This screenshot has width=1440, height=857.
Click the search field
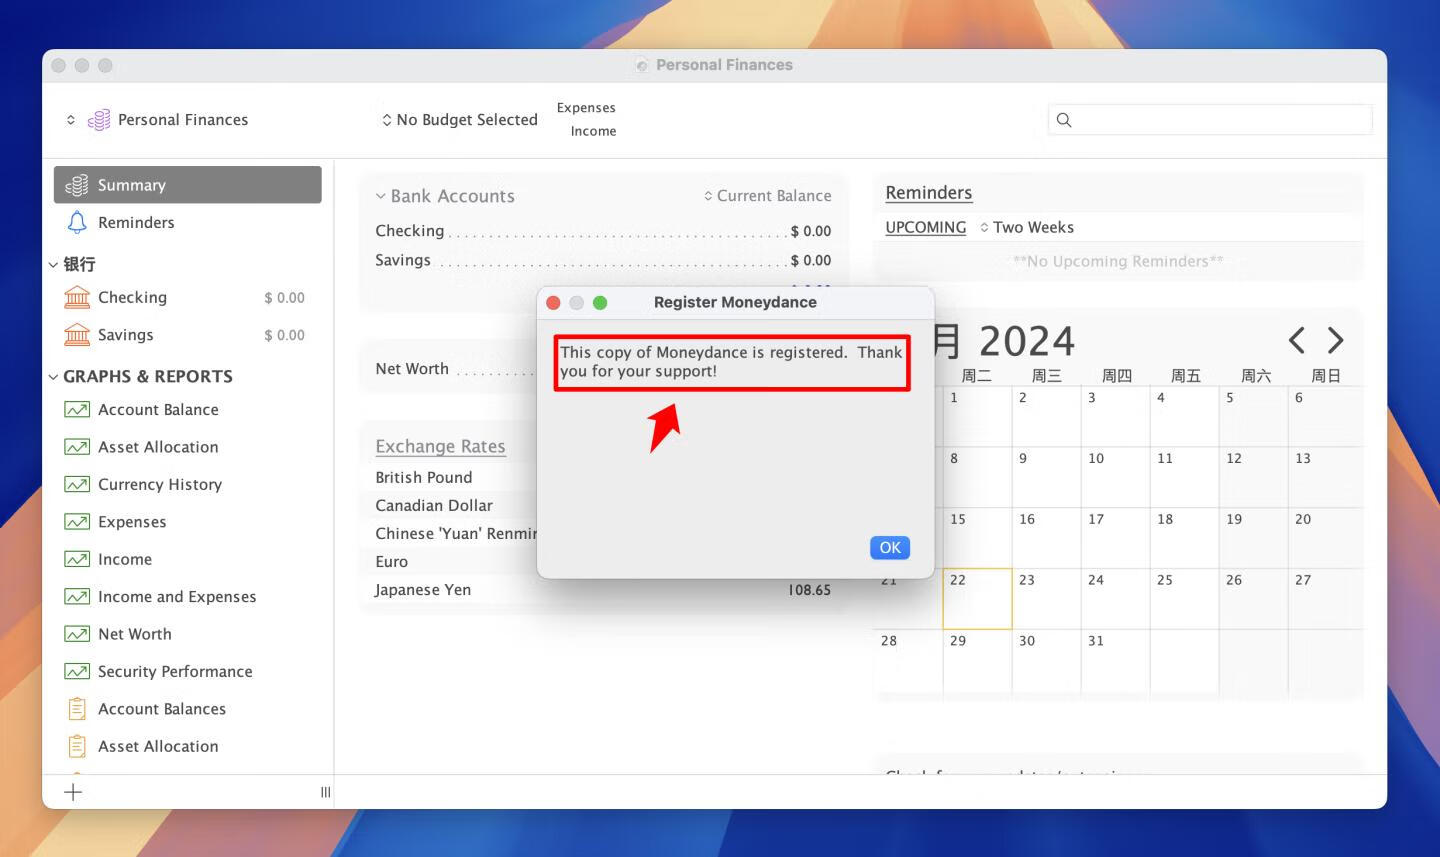pyautogui.click(x=1210, y=120)
